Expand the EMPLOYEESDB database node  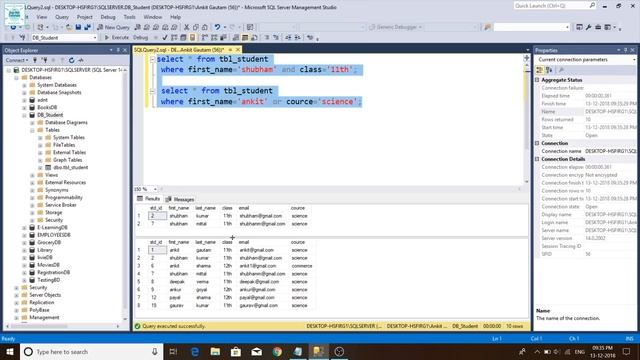[24, 235]
